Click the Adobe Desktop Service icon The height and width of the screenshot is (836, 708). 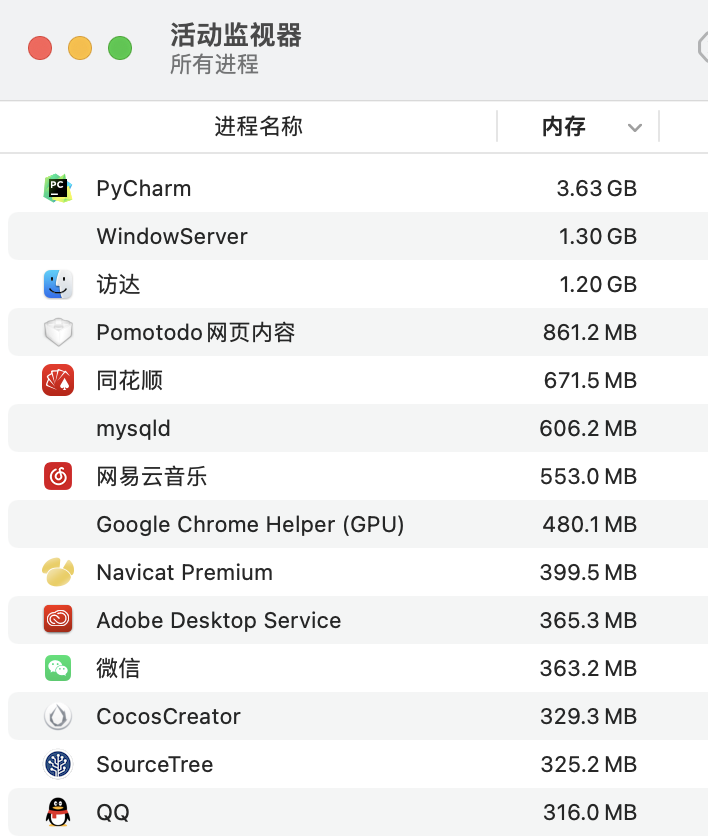(58, 620)
